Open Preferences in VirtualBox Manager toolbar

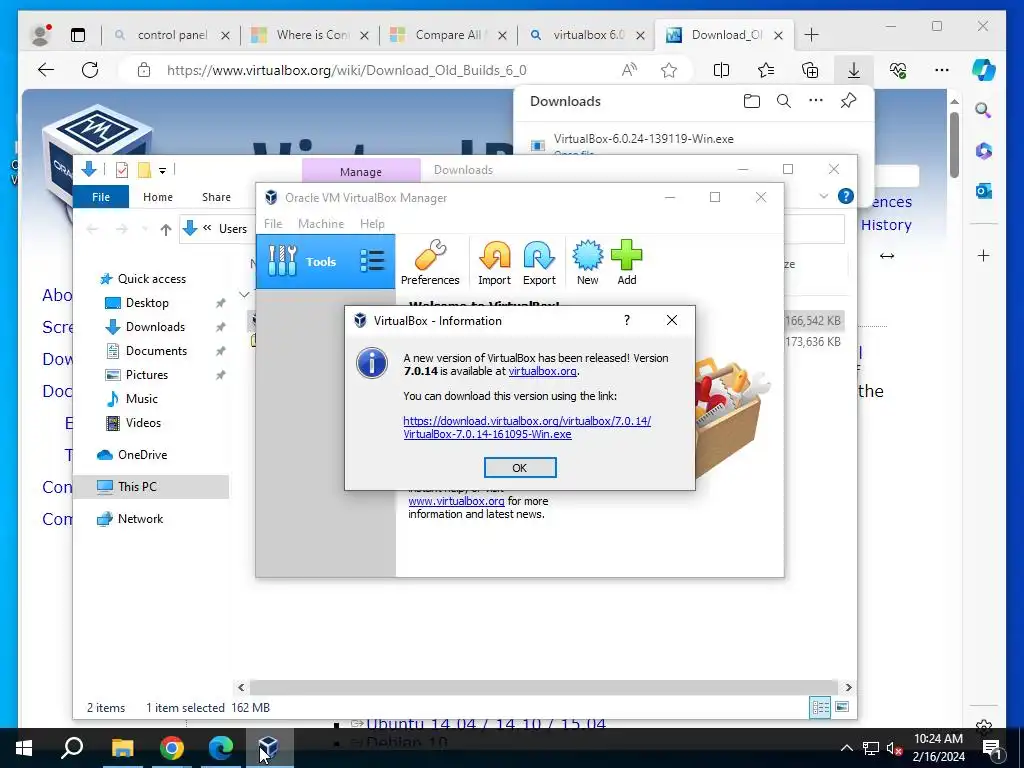(x=430, y=263)
